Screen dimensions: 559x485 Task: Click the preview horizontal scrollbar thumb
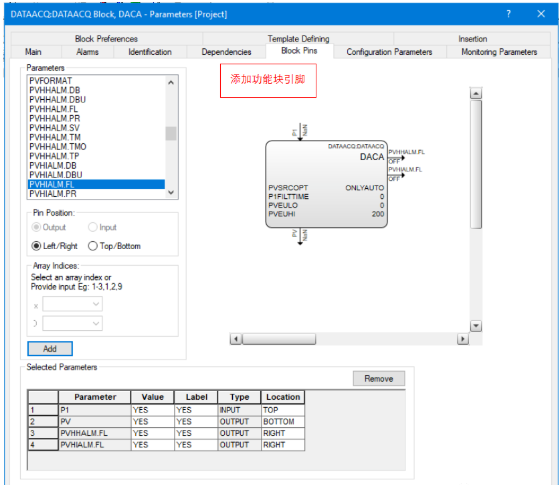[x=279, y=338]
